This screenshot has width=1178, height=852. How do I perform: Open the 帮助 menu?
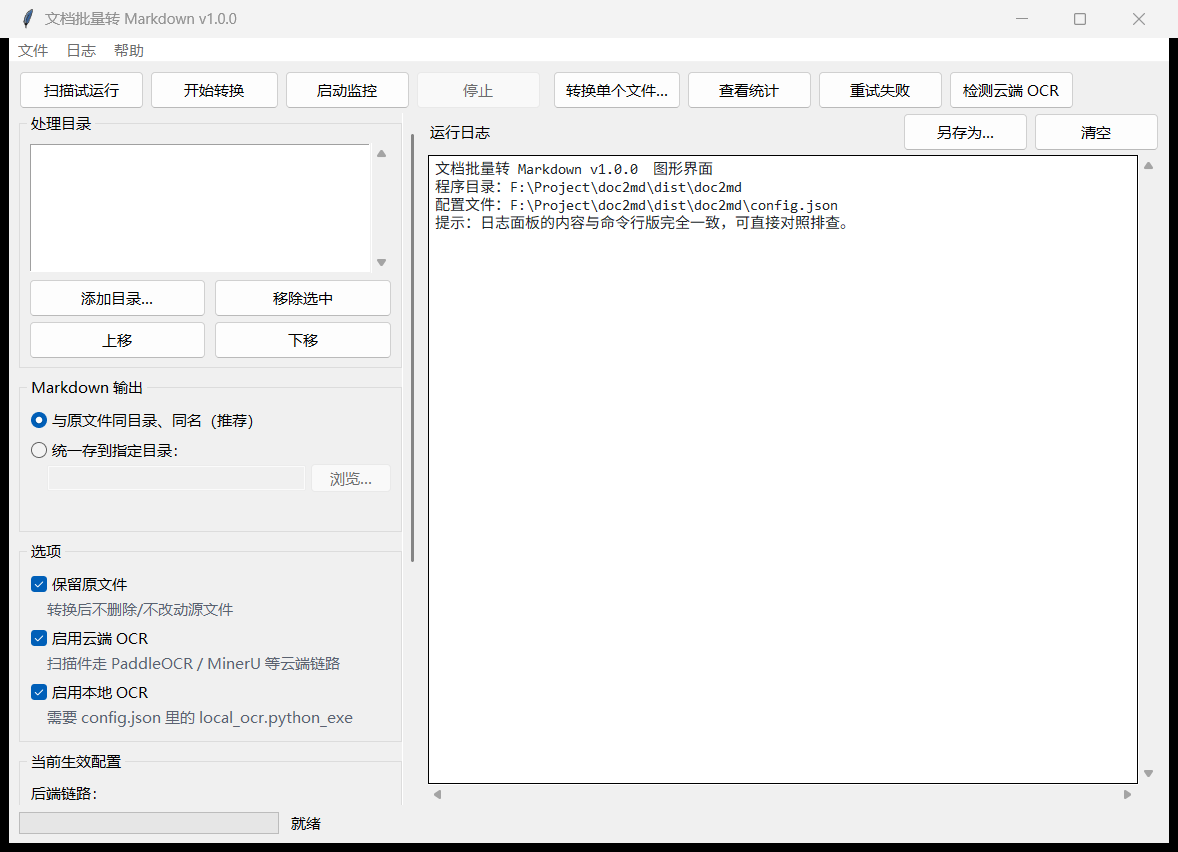tap(128, 50)
